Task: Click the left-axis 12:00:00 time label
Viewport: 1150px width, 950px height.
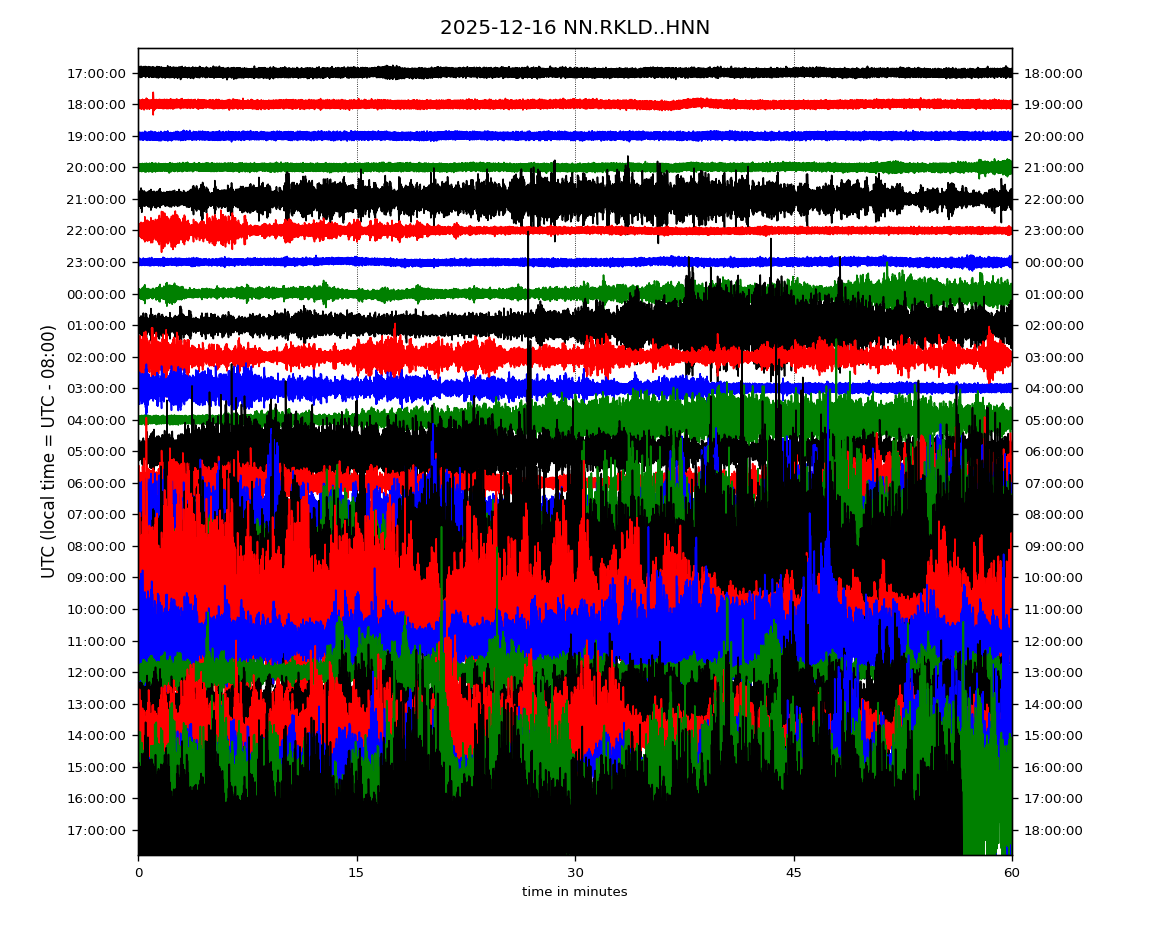Action: [x=96, y=672]
